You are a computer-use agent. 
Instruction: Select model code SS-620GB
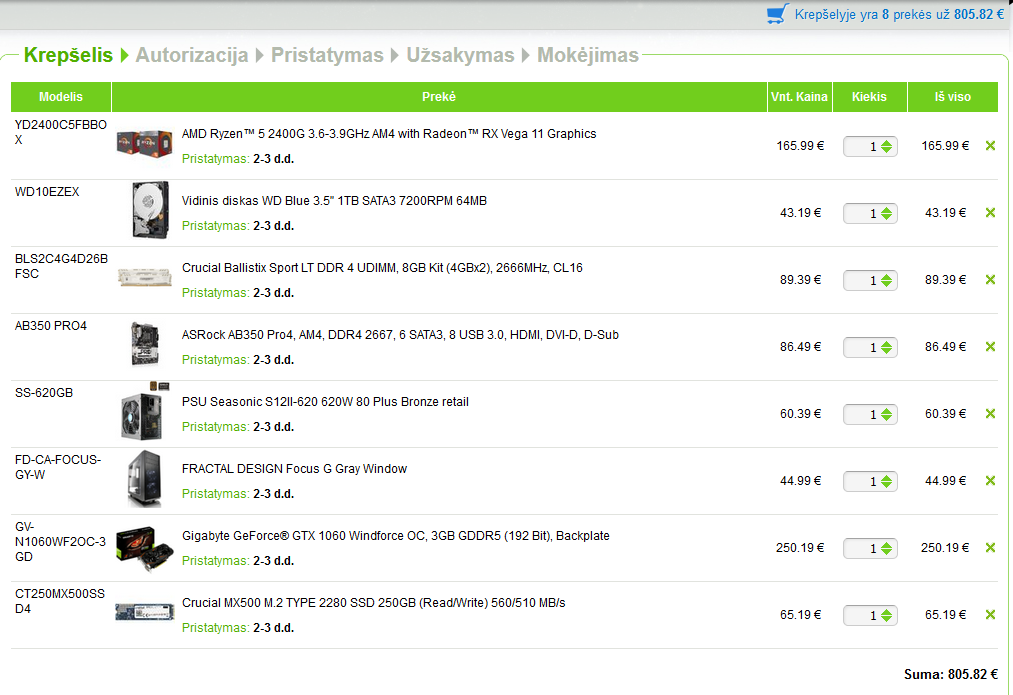pyautogui.click(x=44, y=393)
